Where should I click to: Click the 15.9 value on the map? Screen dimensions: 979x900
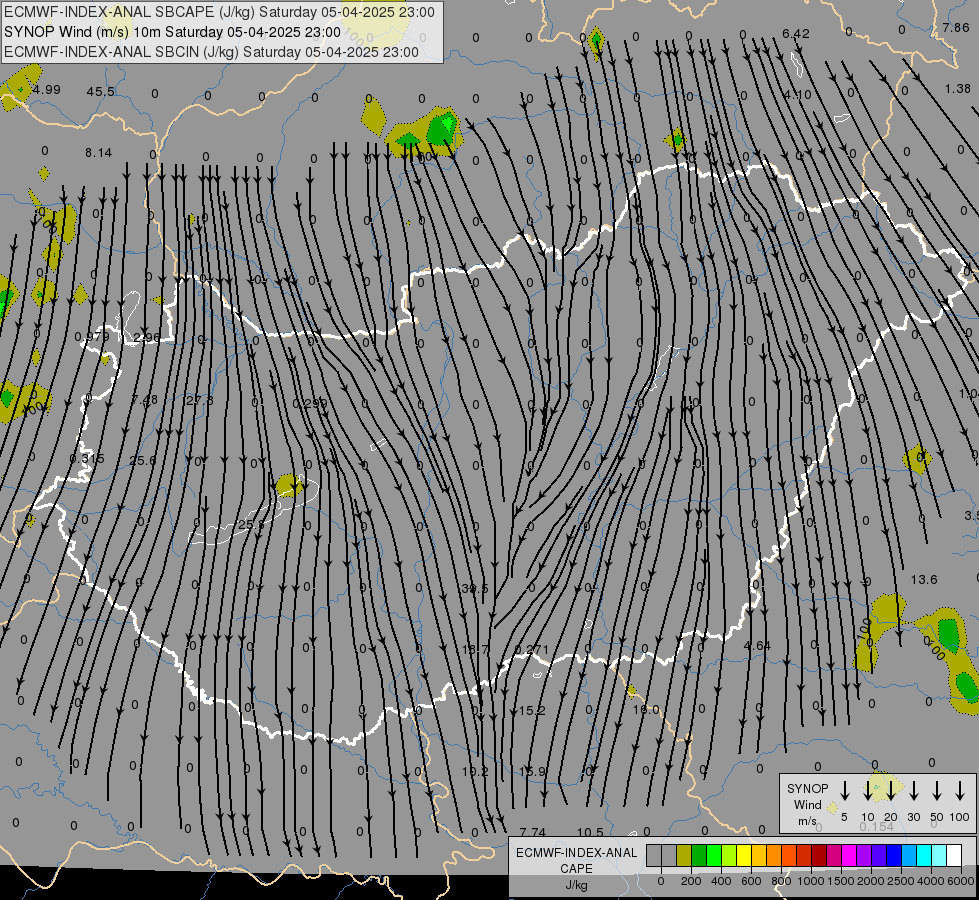(532, 771)
